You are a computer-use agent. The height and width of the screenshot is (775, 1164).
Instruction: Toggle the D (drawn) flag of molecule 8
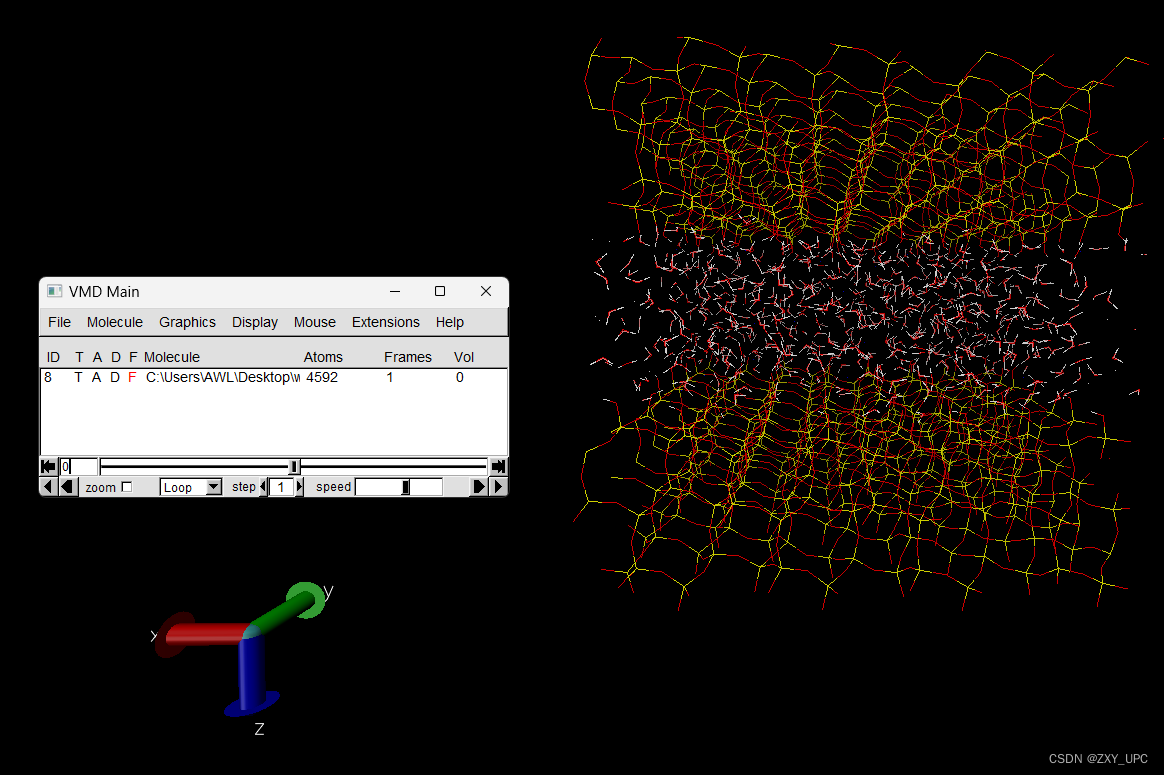[115, 377]
